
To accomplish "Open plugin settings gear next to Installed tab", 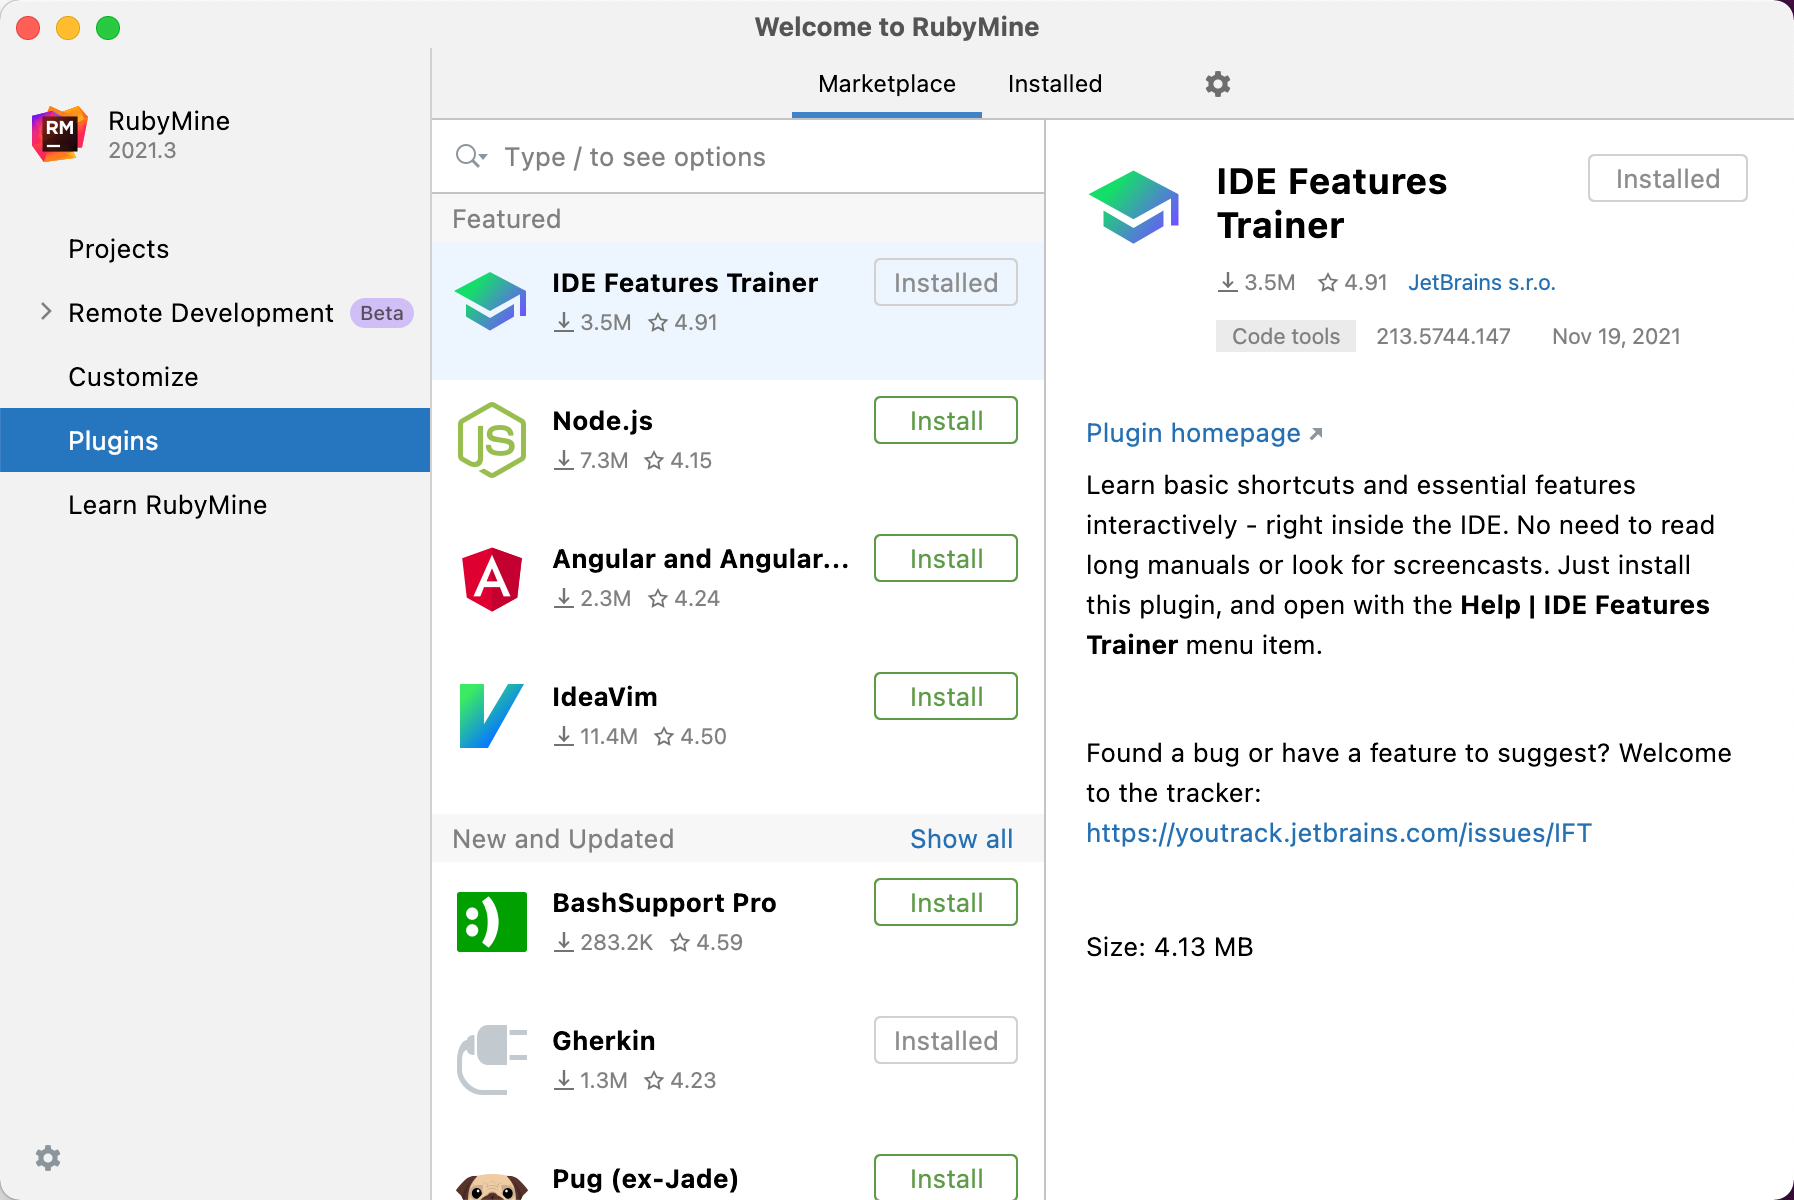I will click(x=1217, y=84).
